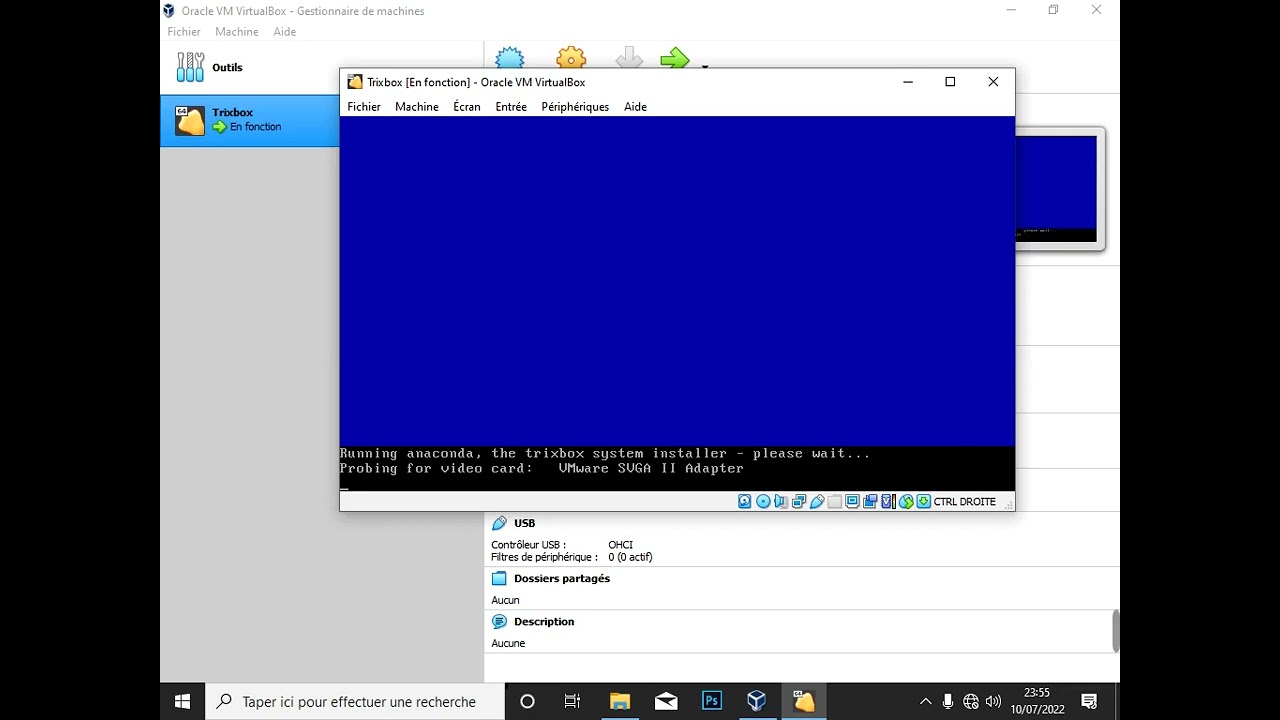Maximize the Trixbox VM window
This screenshot has width=1280, height=720.
tap(950, 82)
